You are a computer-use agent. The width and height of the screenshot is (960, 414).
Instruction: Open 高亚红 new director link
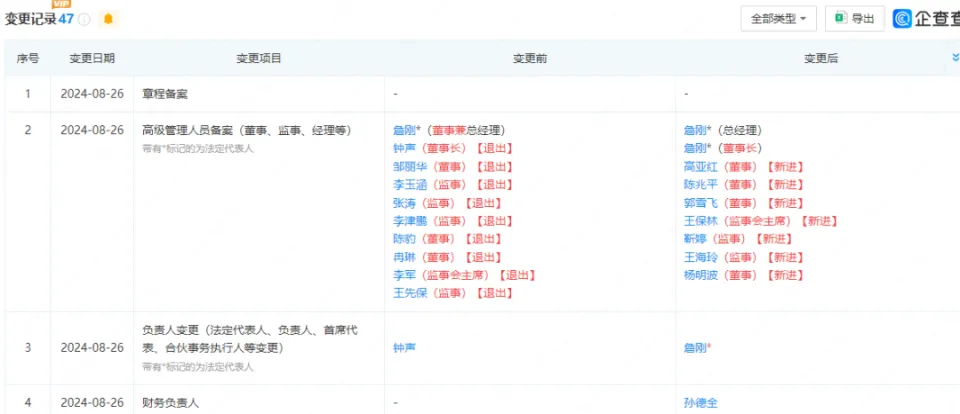click(702, 166)
